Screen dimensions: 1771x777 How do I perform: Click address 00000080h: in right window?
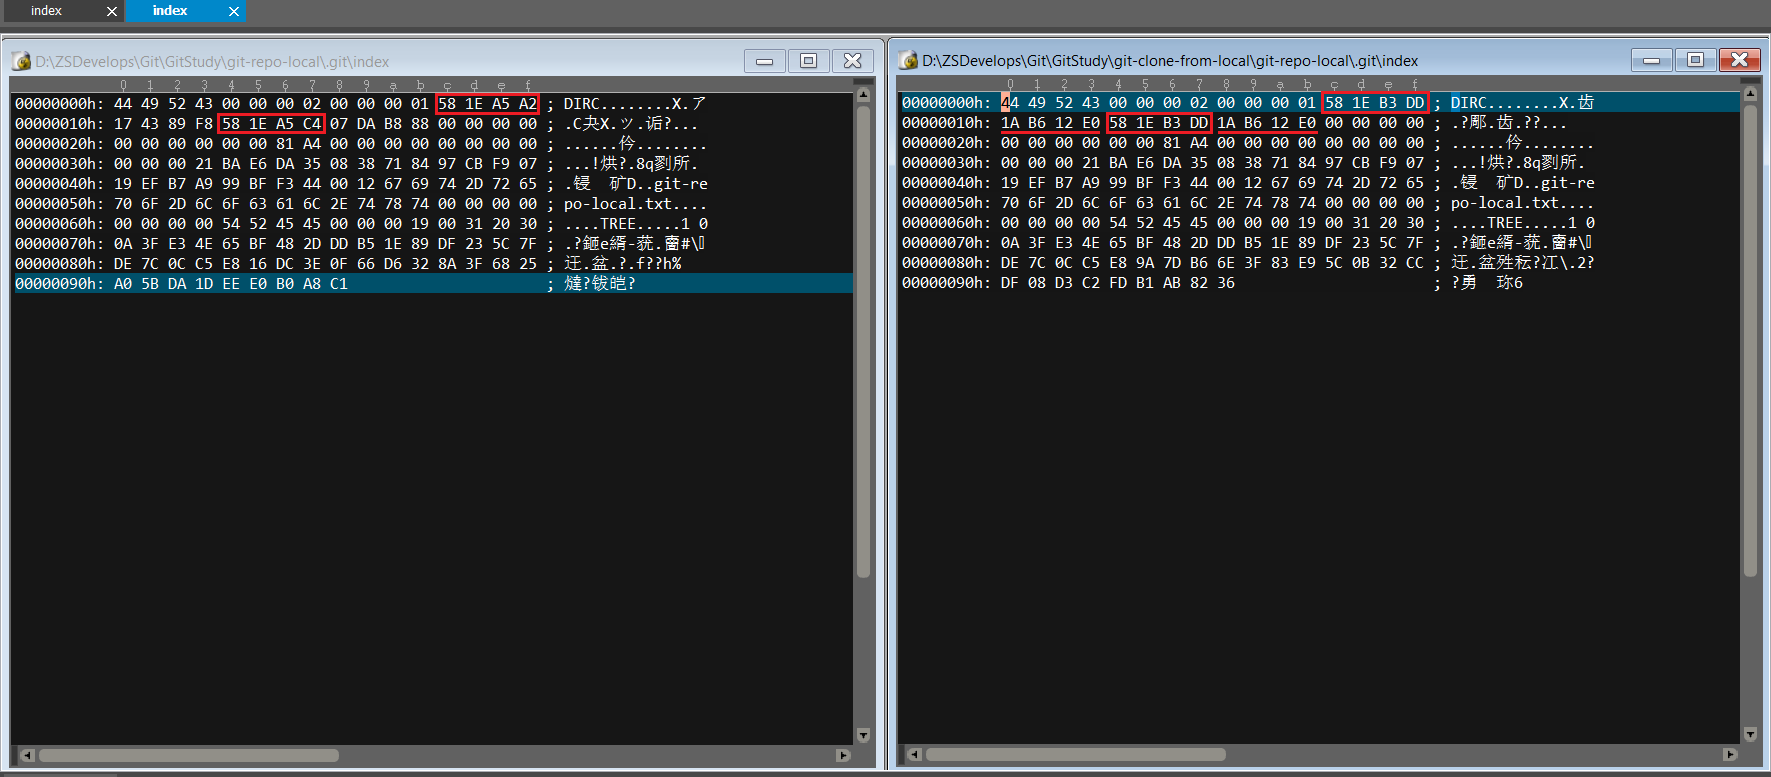(947, 263)
